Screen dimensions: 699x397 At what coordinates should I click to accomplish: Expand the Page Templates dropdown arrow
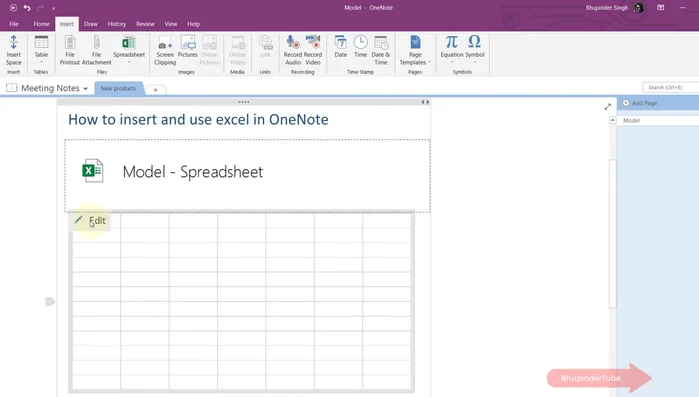tap(429, 62)
